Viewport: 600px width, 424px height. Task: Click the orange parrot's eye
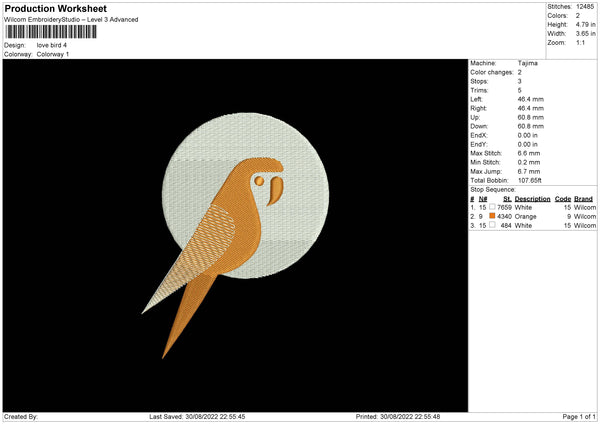260,183
